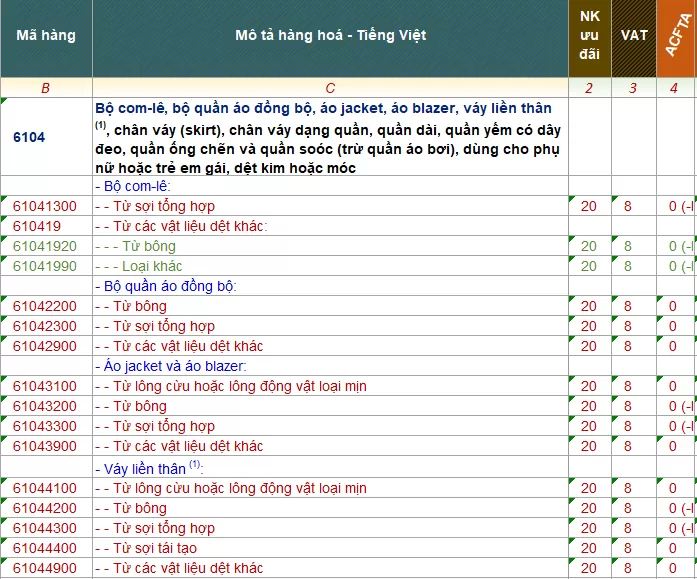
Task: Click code 61044200
Action: (x=44, y=508)
